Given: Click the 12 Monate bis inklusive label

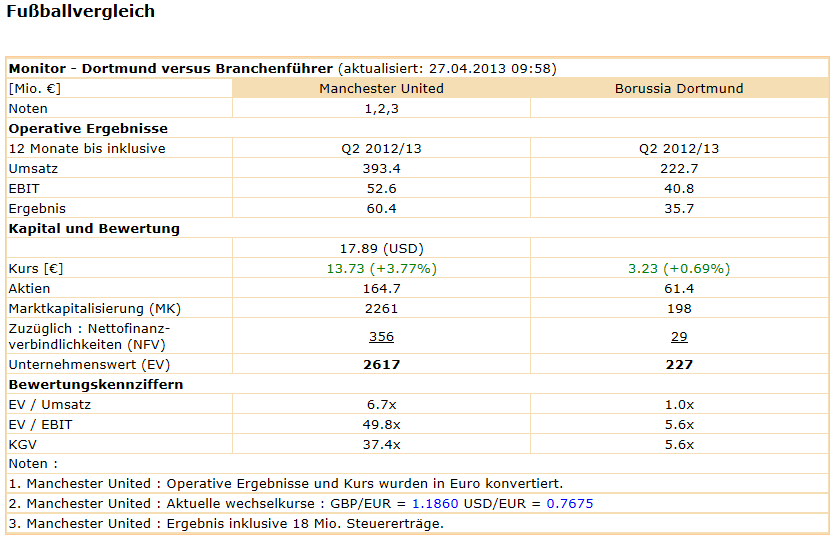Looking at the screenshot, I should [x=87, y=149].
